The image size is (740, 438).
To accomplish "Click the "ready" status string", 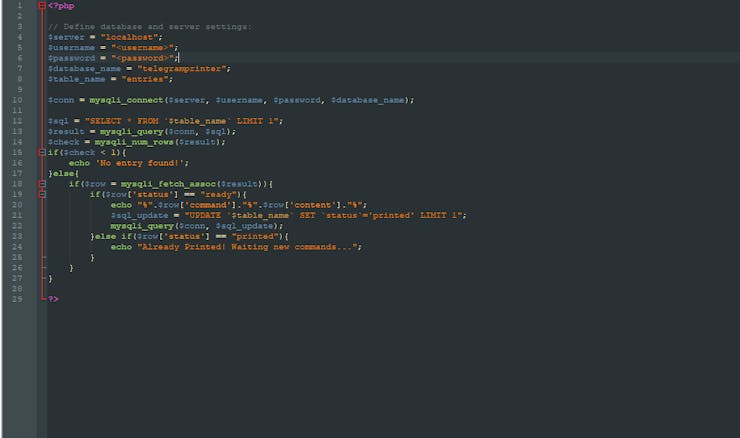I will pos(219,194).
